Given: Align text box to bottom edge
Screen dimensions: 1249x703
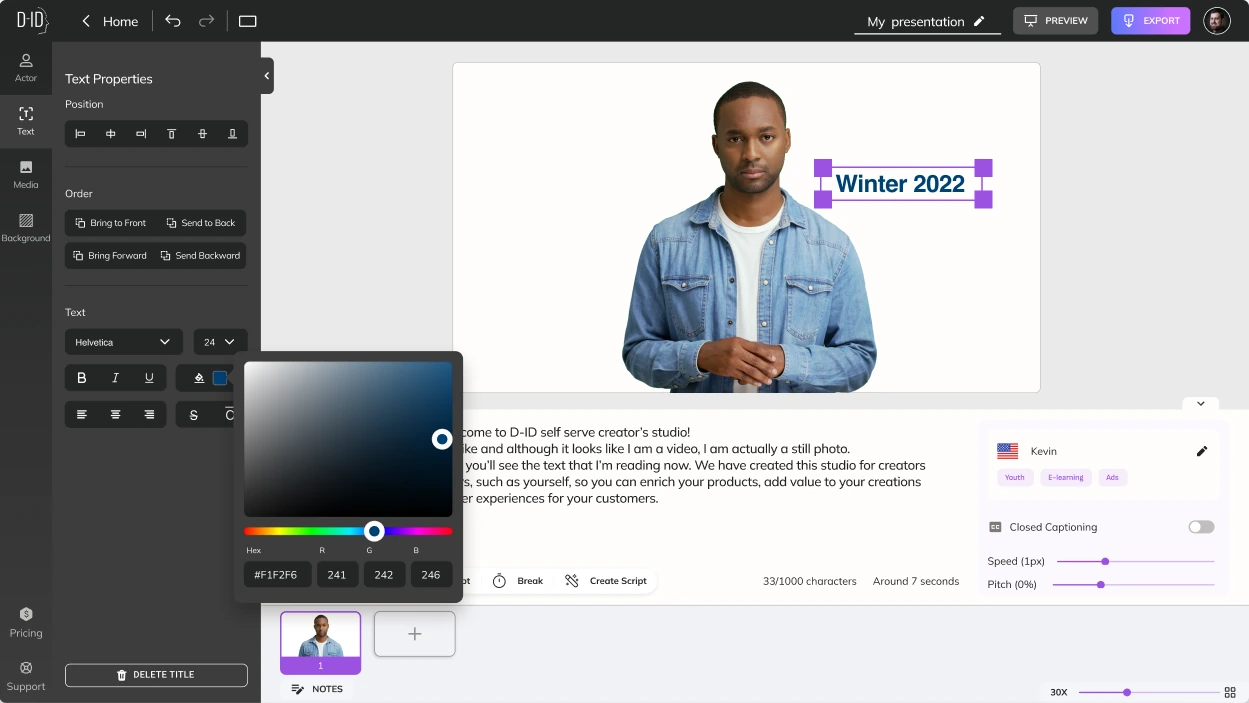Looking at the screenshot, I should click(233, 134).
